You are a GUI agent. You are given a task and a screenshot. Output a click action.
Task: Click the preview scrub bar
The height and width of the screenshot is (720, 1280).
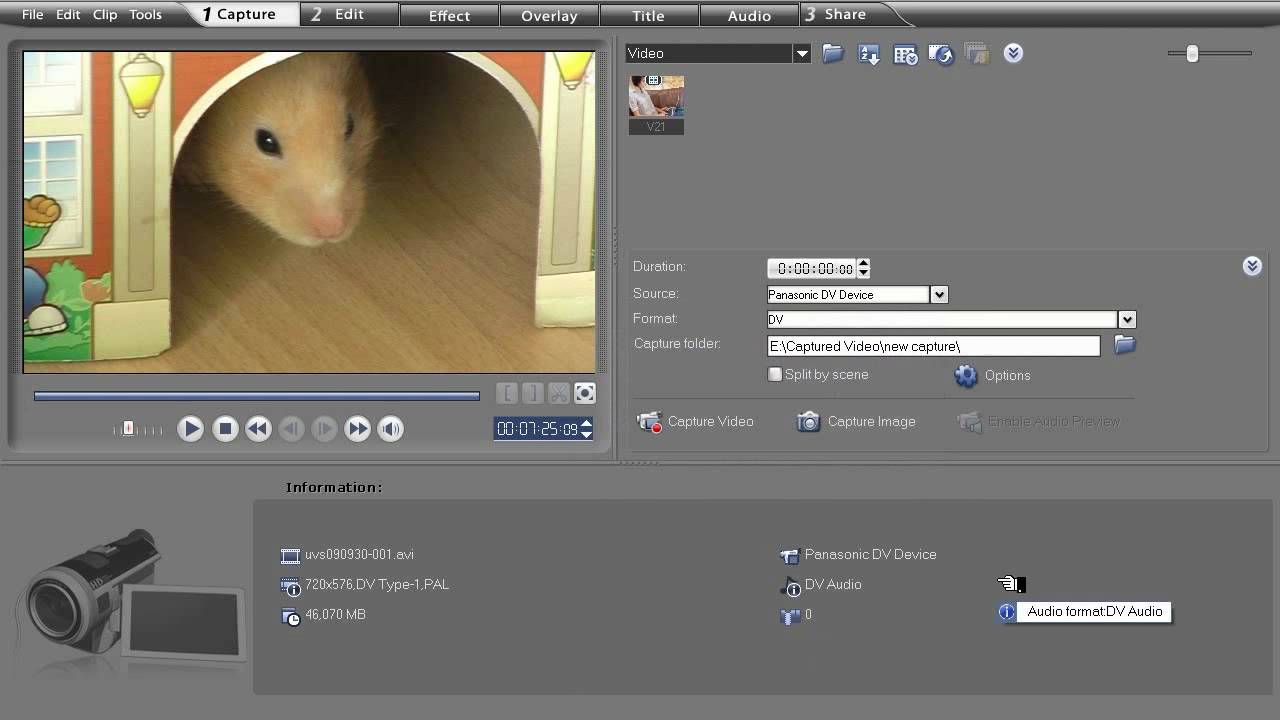point(257,396)
